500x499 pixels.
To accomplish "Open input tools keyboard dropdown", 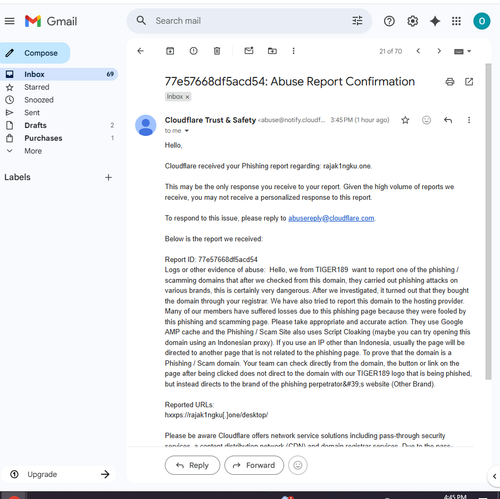I will point(462,51).
